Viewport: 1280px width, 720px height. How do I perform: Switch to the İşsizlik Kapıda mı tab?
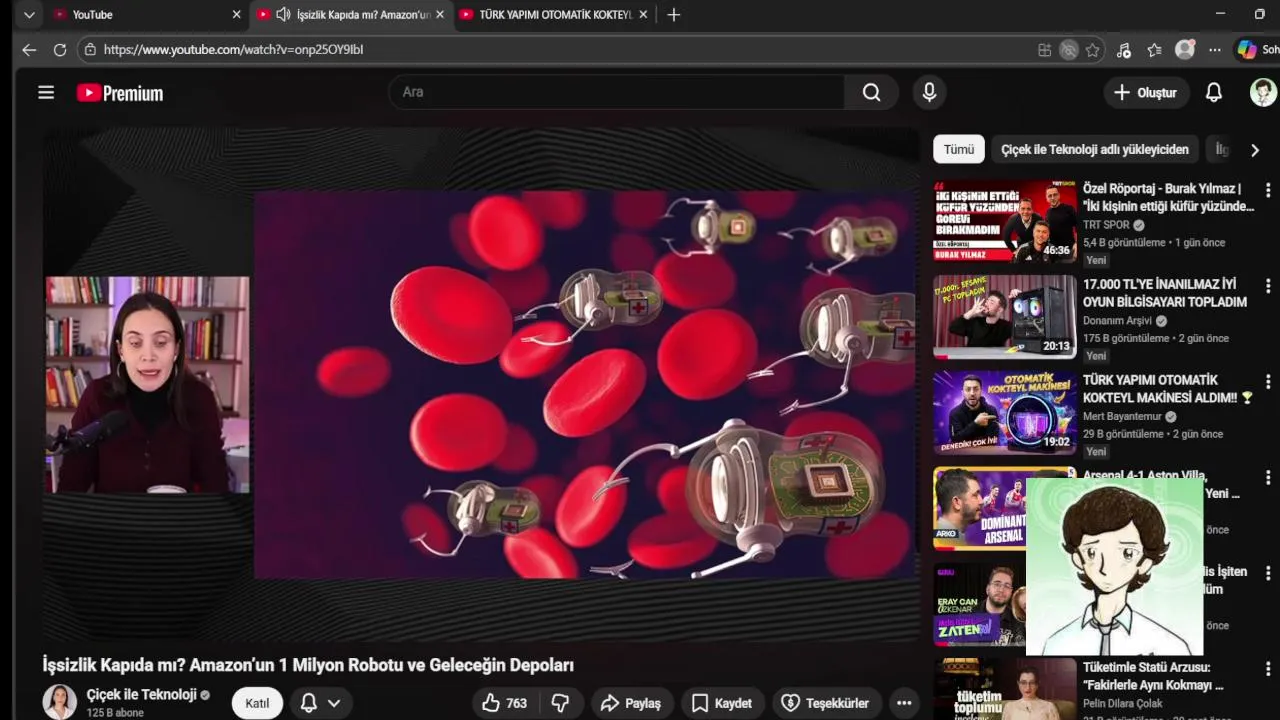point(350,14)
